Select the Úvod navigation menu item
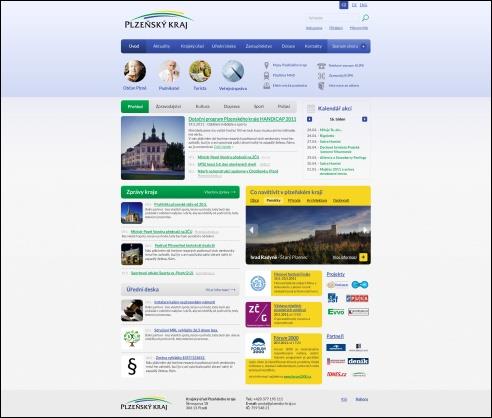 coord(134,46)
